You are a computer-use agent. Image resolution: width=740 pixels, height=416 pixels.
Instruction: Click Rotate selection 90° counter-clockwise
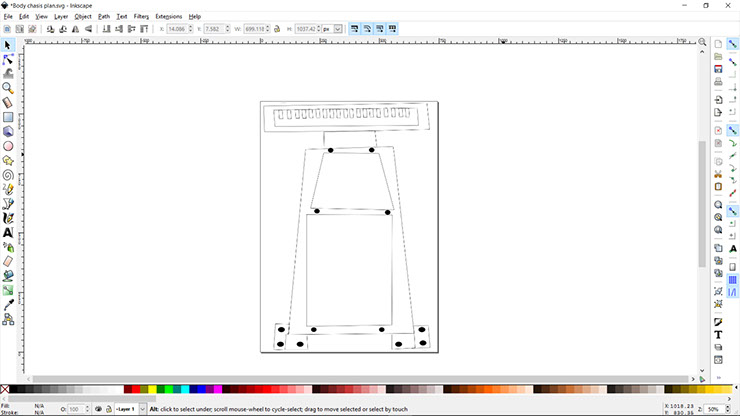coord(50,29)
